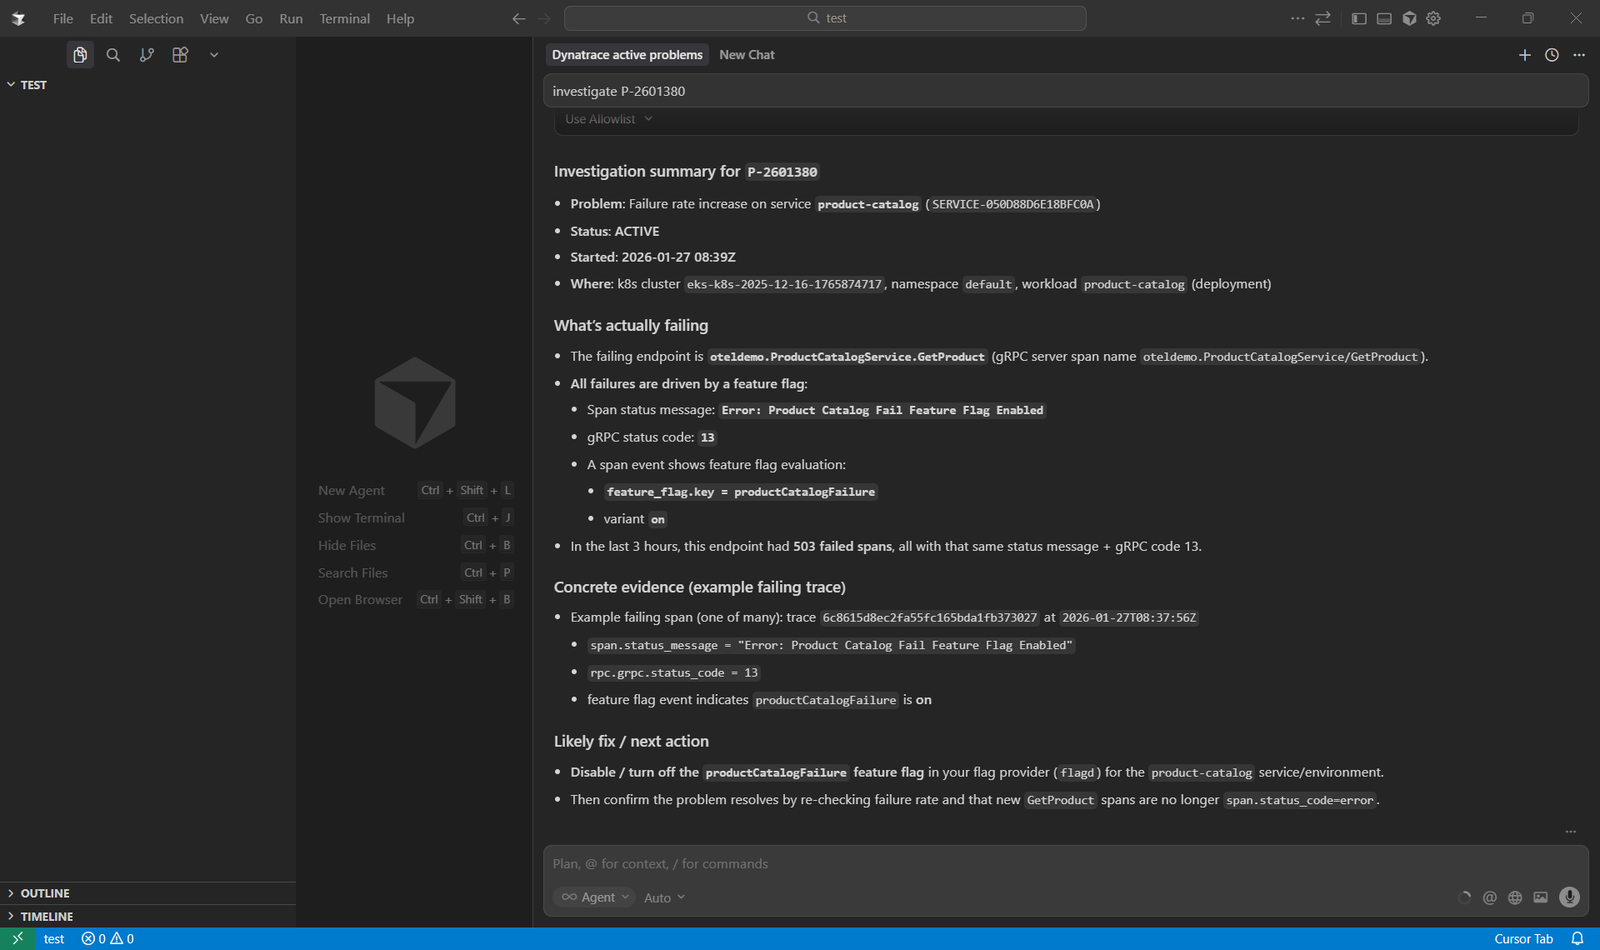The height and width of the screenshot is (950, 1600).
Task: Click the @ mention context icon
Action: coord(1489,897)
